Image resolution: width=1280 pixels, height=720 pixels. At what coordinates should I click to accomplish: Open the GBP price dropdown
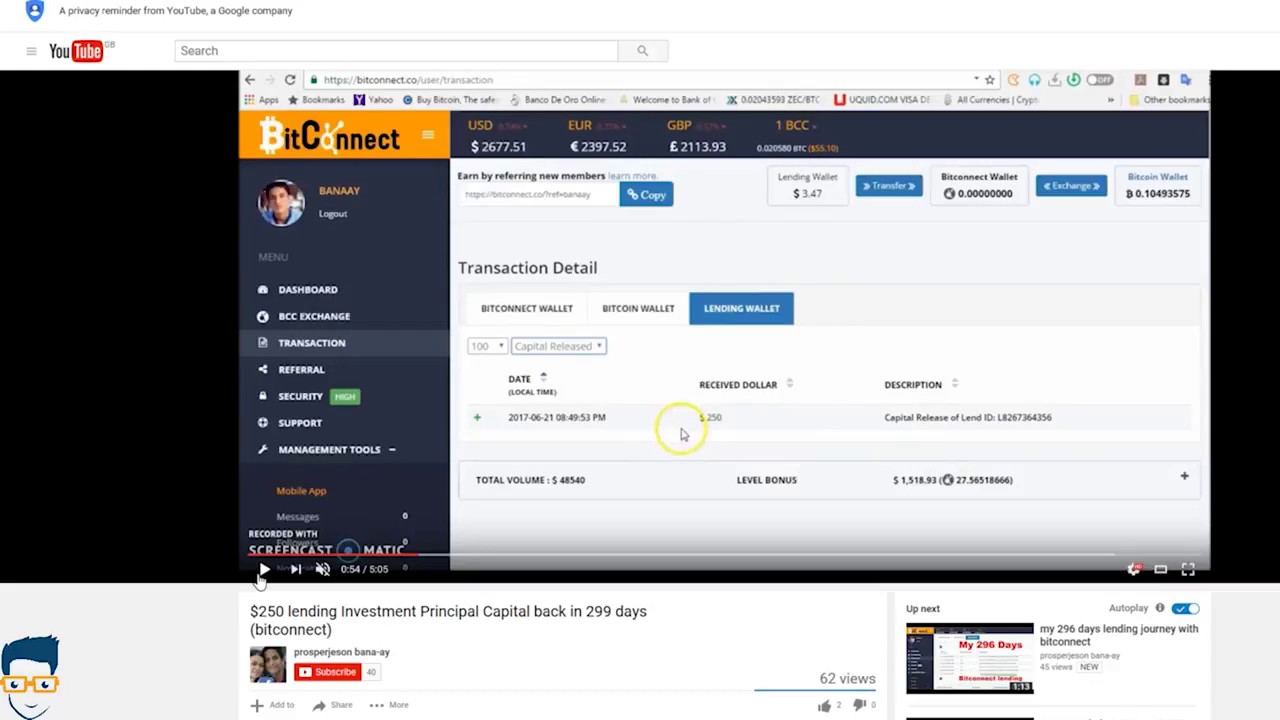point(696,126)
